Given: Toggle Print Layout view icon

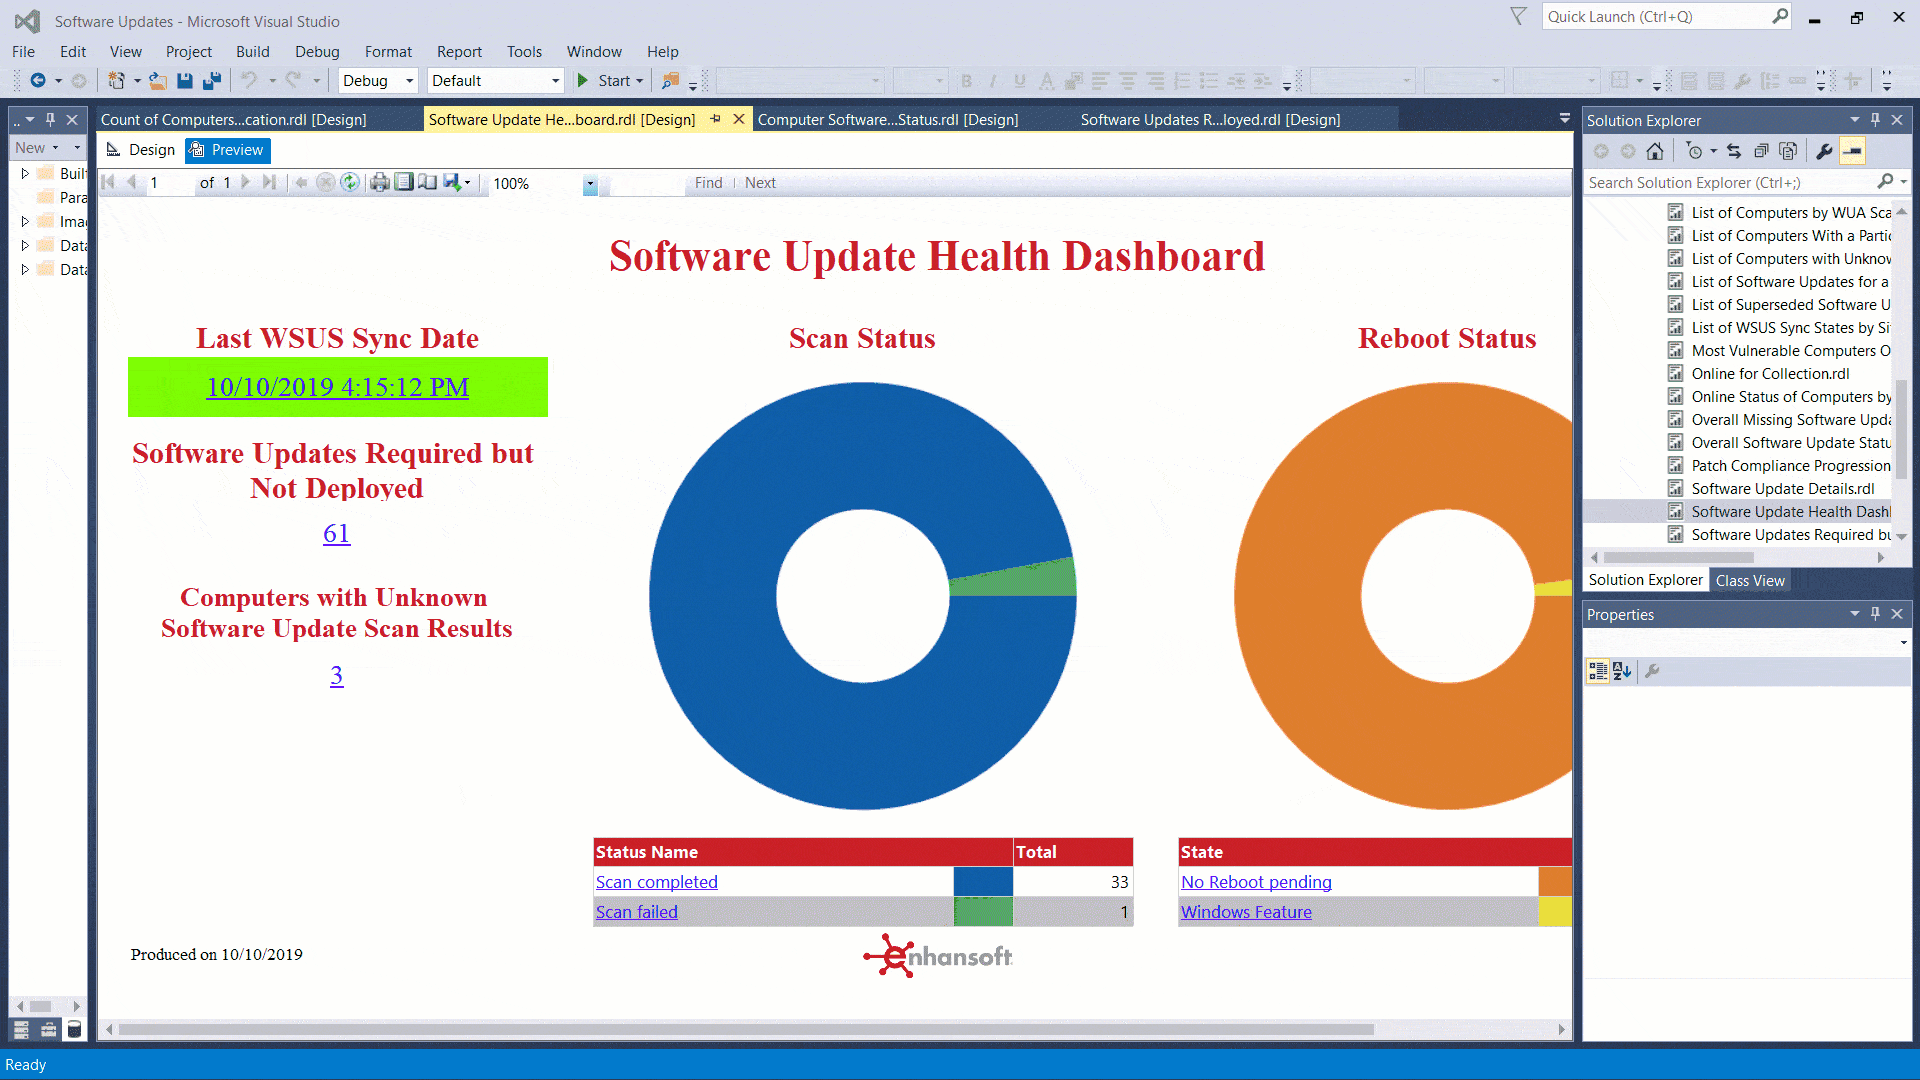Looking at the screenshot, I should (403, 182).
